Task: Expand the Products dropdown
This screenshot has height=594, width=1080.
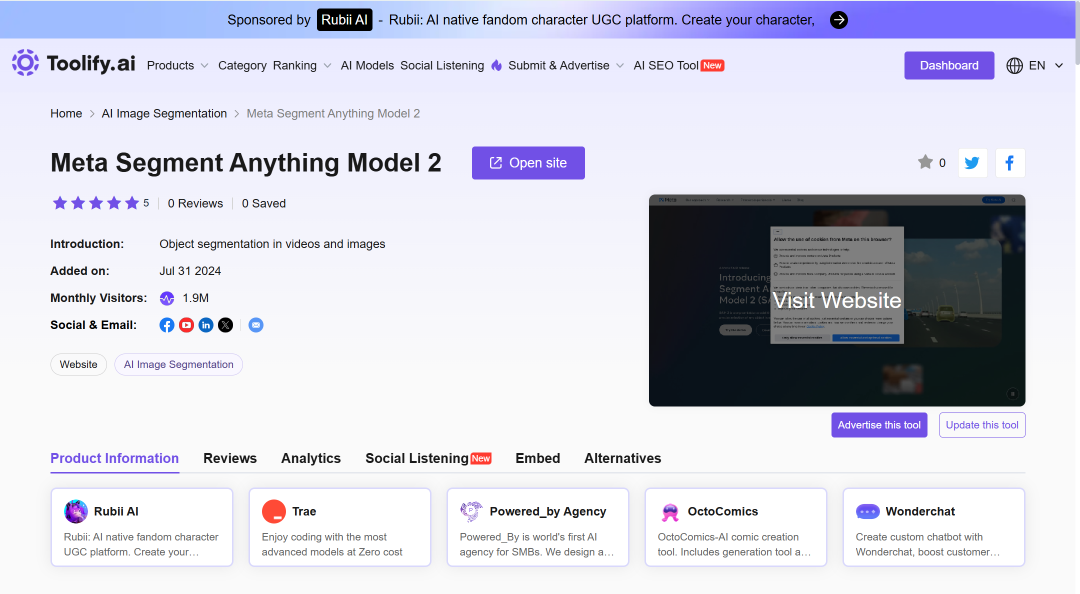Action: click(x=178, y=65)
